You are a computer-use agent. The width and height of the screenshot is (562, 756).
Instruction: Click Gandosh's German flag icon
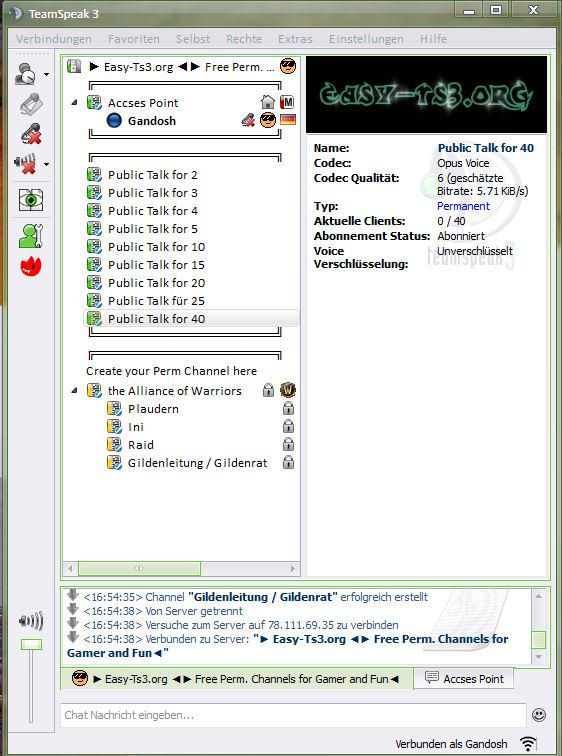click(288, 119)
